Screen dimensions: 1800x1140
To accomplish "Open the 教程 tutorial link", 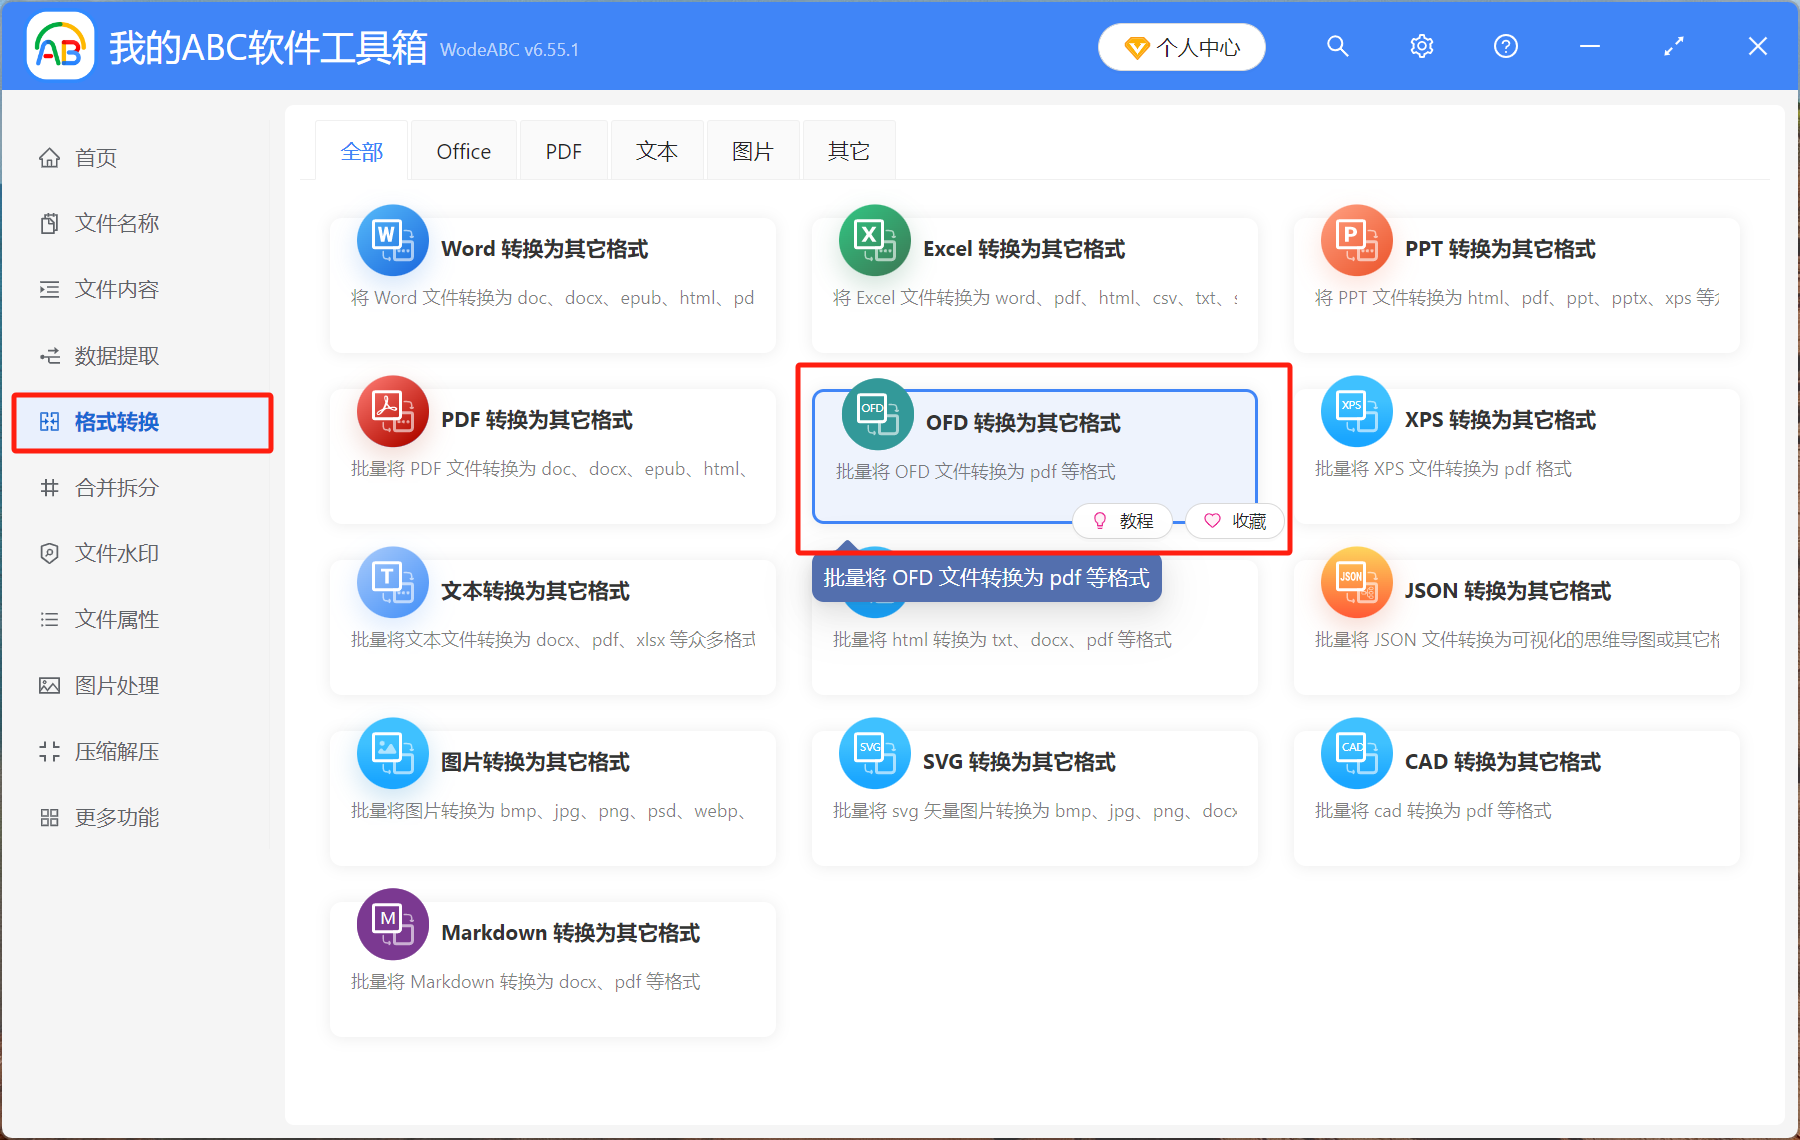I will (x=1122, y=521).
